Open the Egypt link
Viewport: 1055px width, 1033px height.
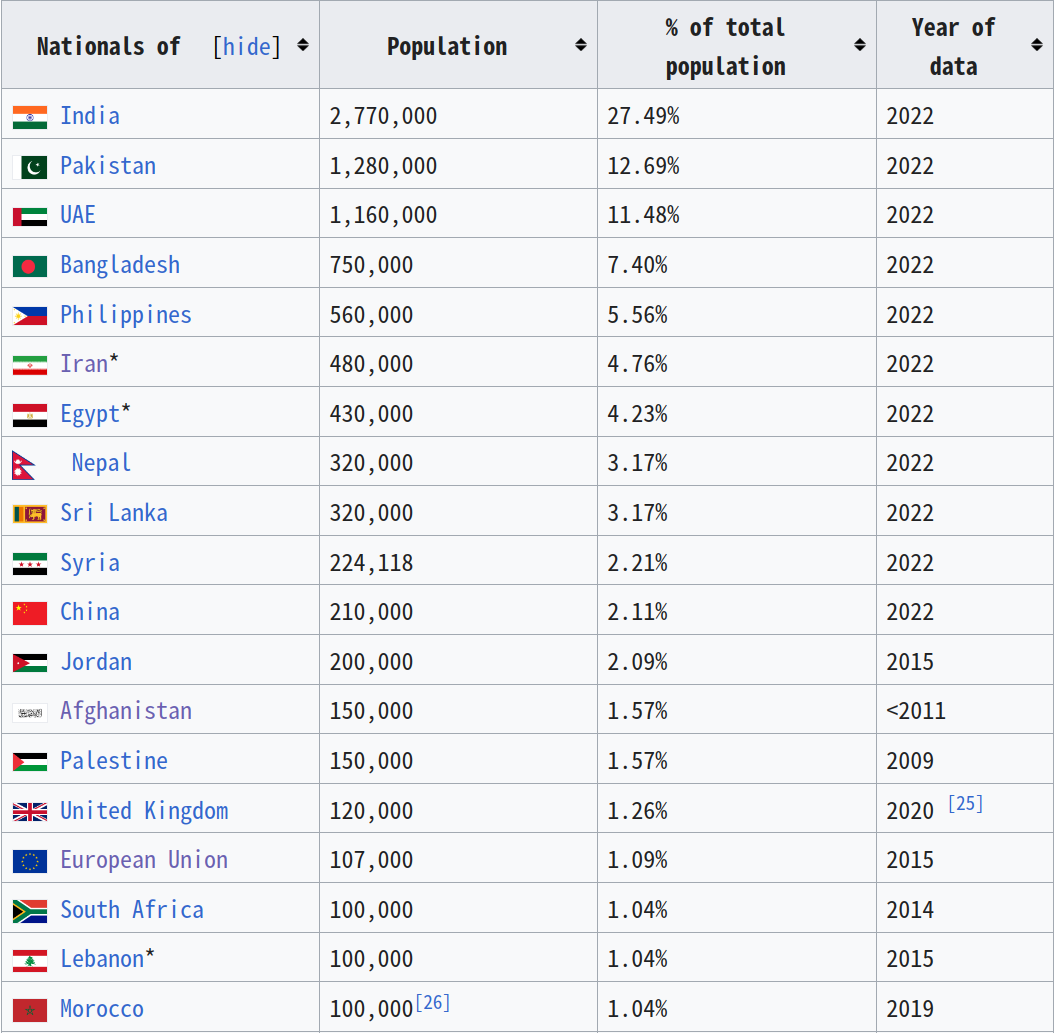pyautogui.click(x=90, y=414)
